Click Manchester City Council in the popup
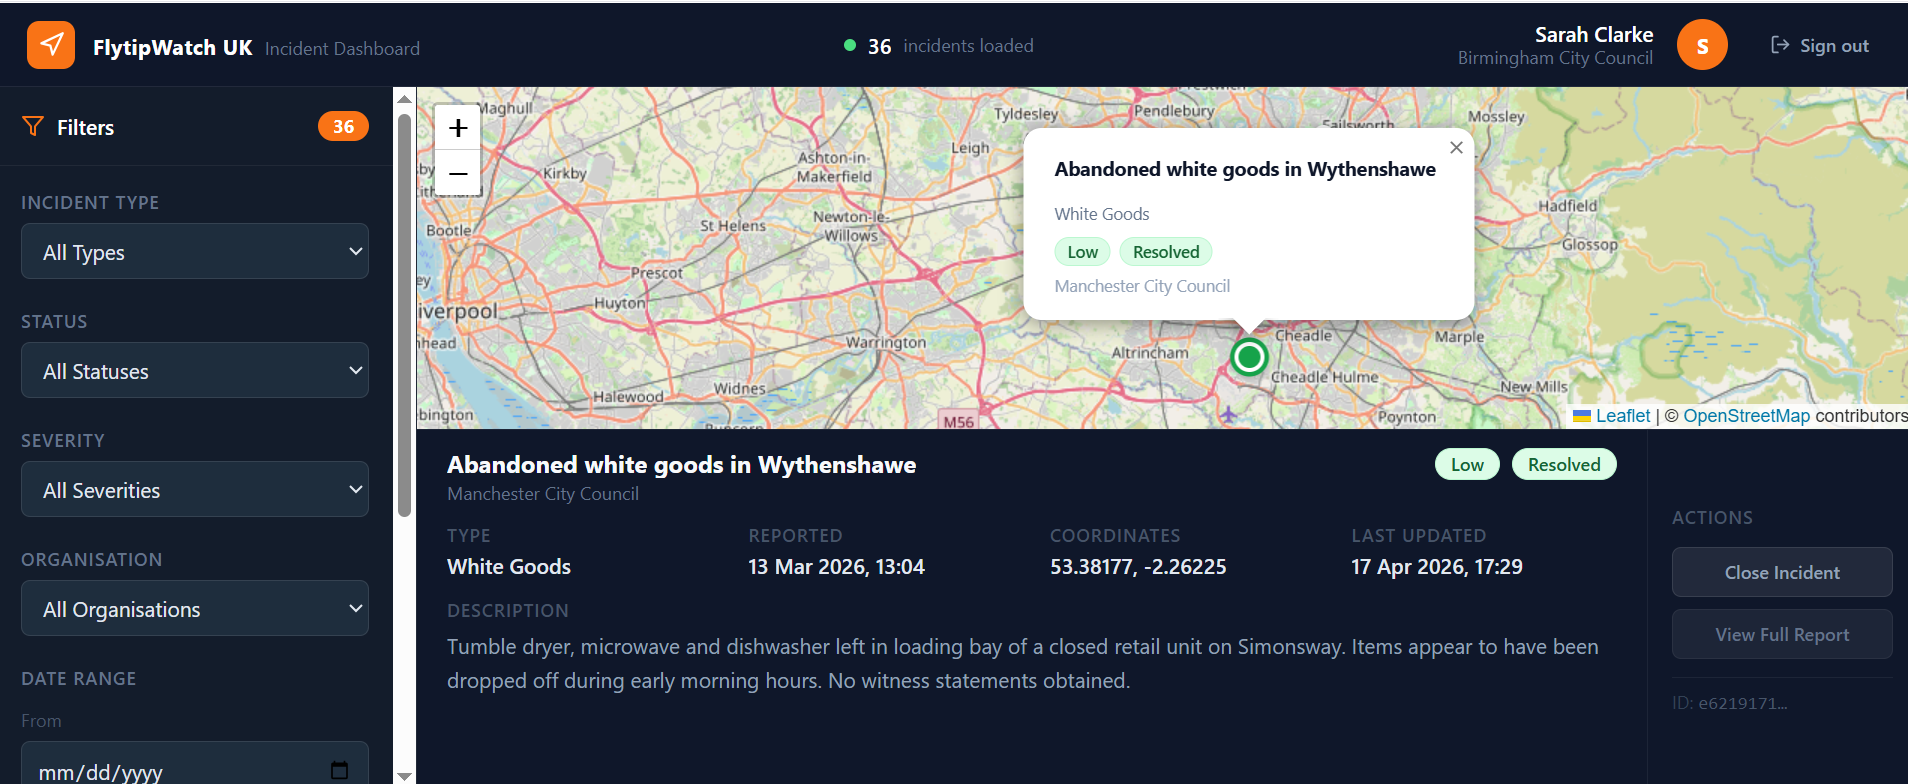Viewport: 1908px width, 784px height. click(x=1142, y=286)
